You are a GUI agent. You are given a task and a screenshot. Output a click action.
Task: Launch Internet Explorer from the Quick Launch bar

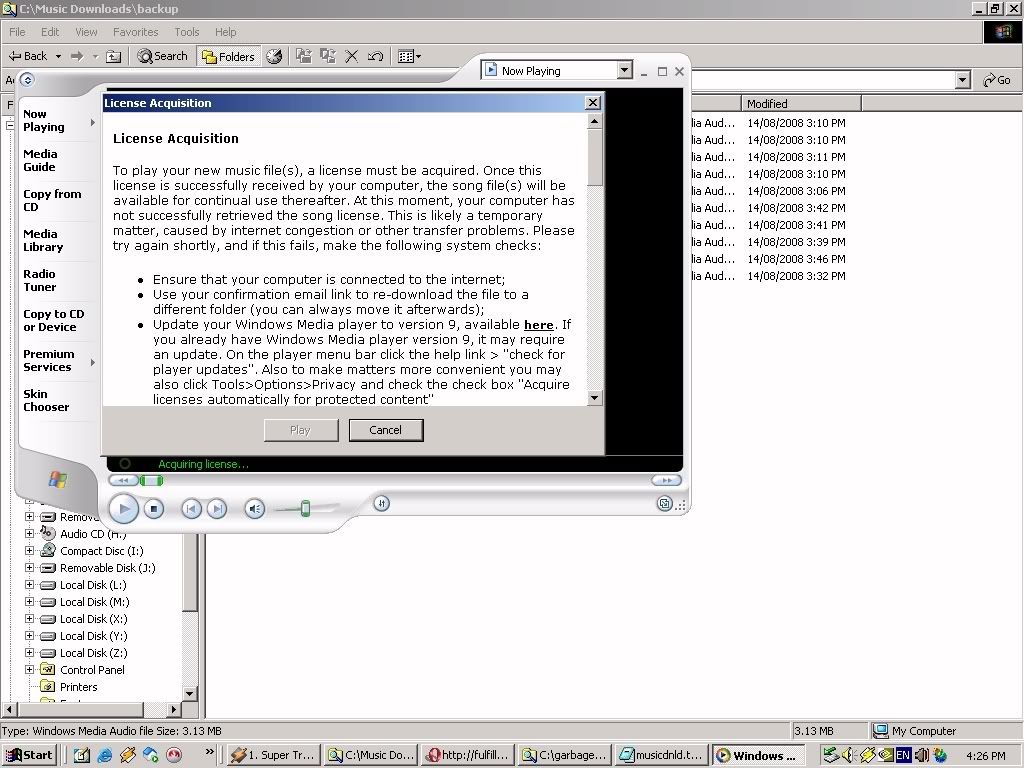tap(104, 755)
